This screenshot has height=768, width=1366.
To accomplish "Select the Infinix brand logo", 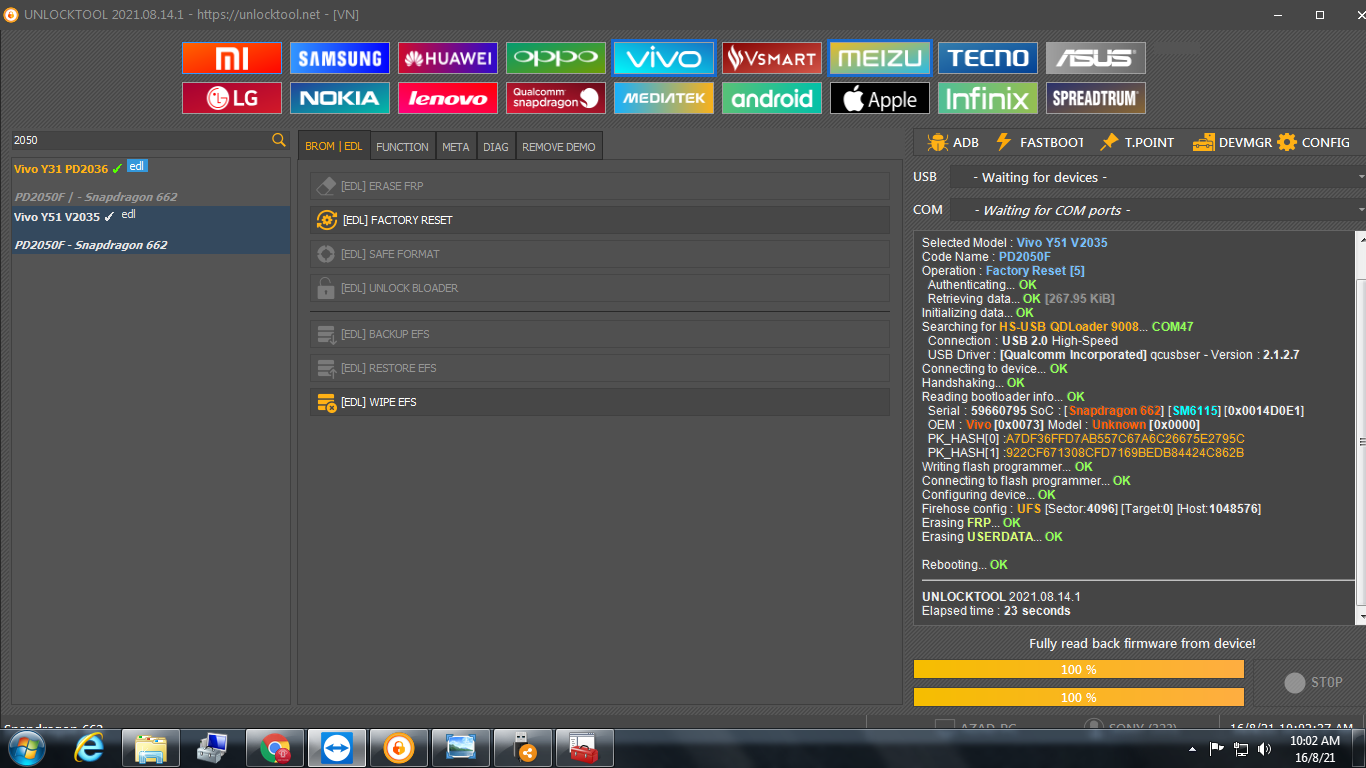I will click(x=988, y=98).
